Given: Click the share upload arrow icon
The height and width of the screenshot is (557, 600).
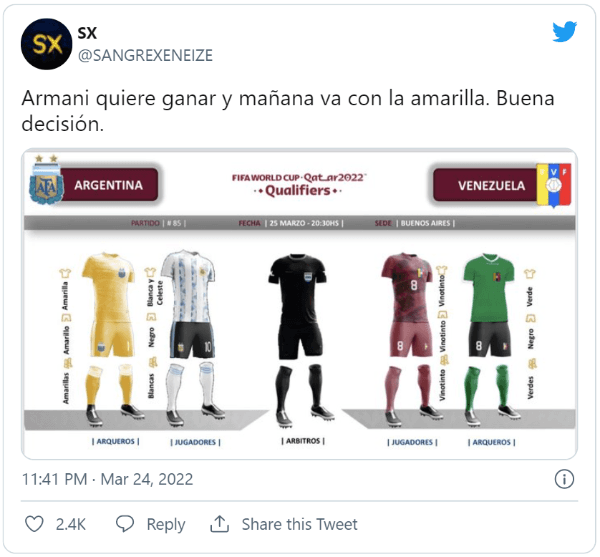Looking at the screenshot, I should pyautogui.click(x=219, y=524).
